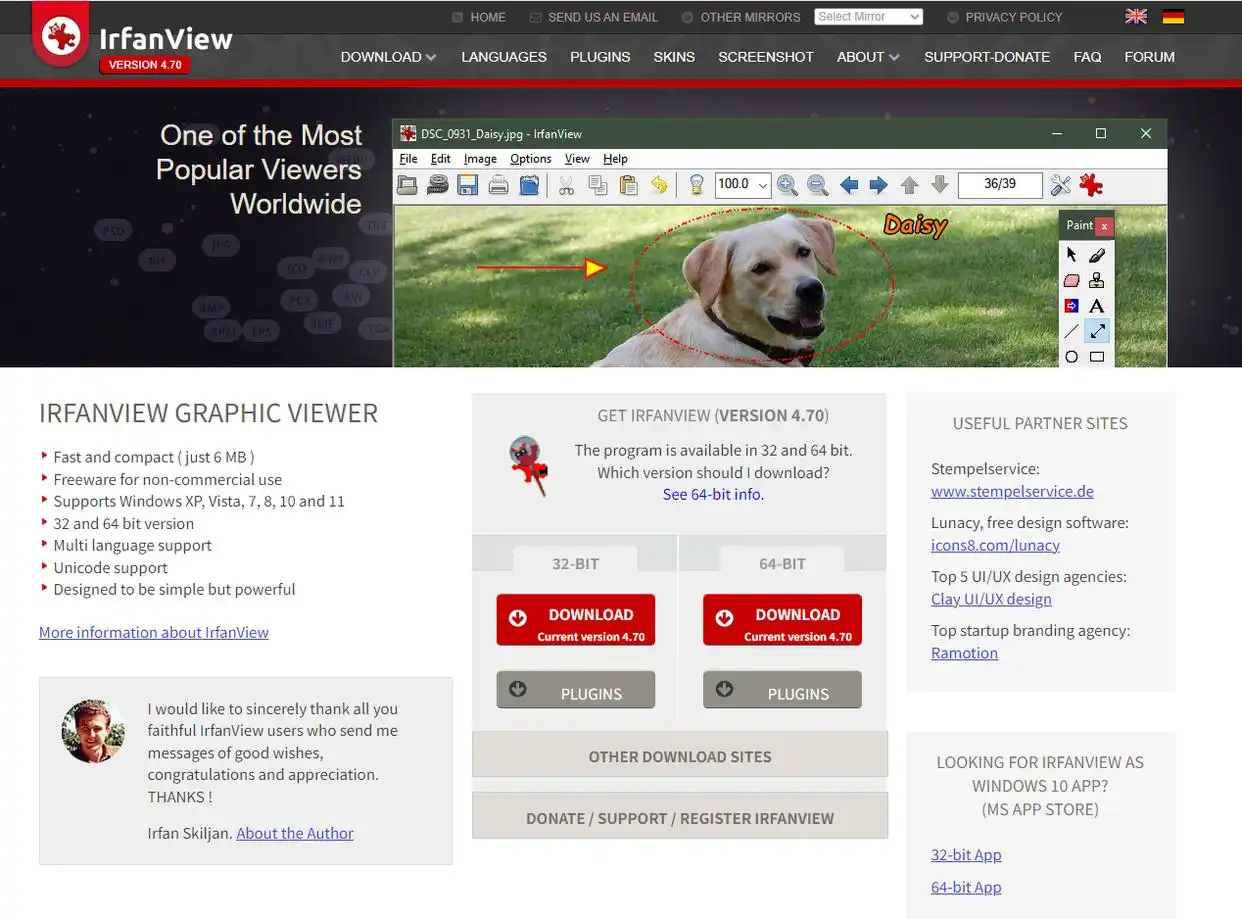Image resolution: width=1242 pixels, height=919 pixels.
Task: Open SUPPORT-DONATE in navigation bar
Action: click(987, 57)
